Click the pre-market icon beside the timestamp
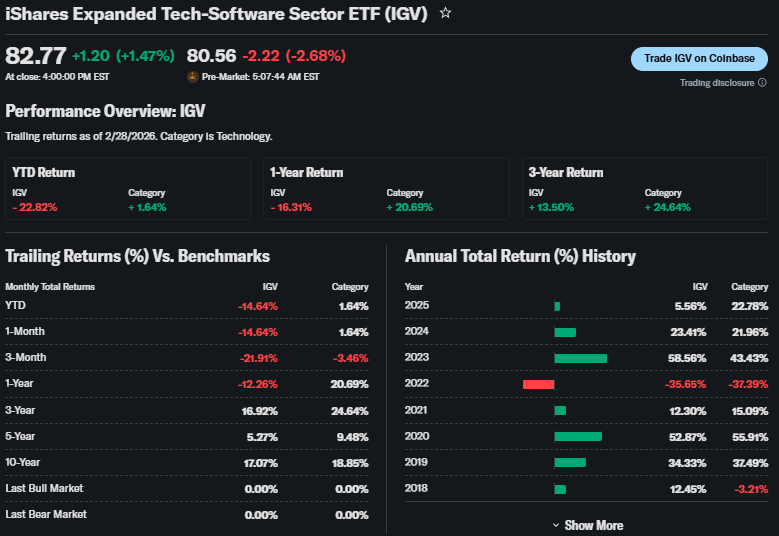Screen dimensions: 779x536 coord(193,76)
